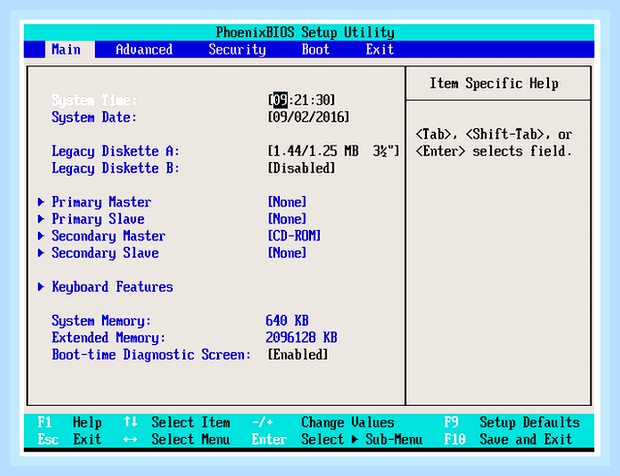Click Secondary Master value CD-ROM
This screenshot has width=620, height=476.
click(294, 236)
